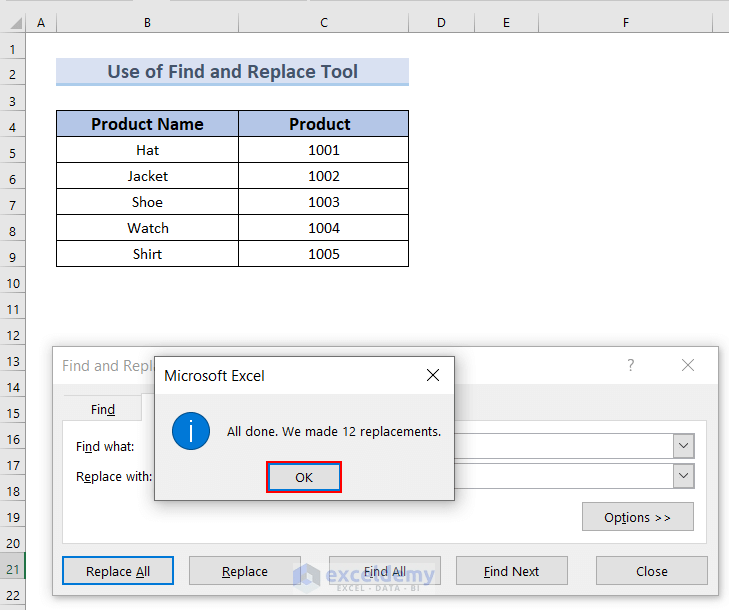Open the Find what dropdown arrow
This screenshot has height=610, width=729.
click(x=683, y=445)
